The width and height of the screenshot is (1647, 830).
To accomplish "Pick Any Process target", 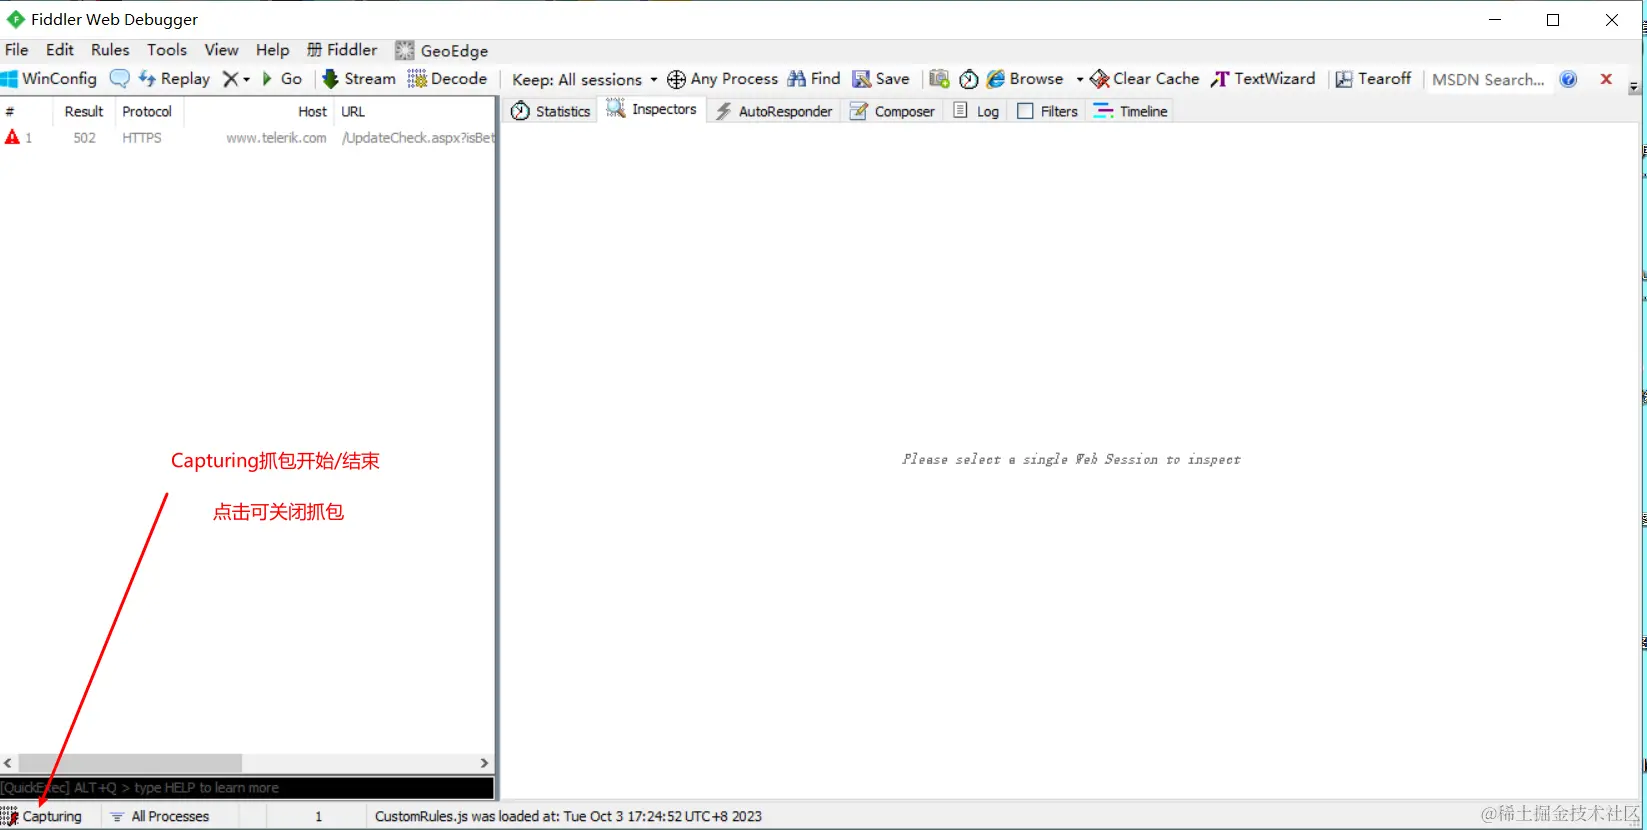I will (722, 78).
